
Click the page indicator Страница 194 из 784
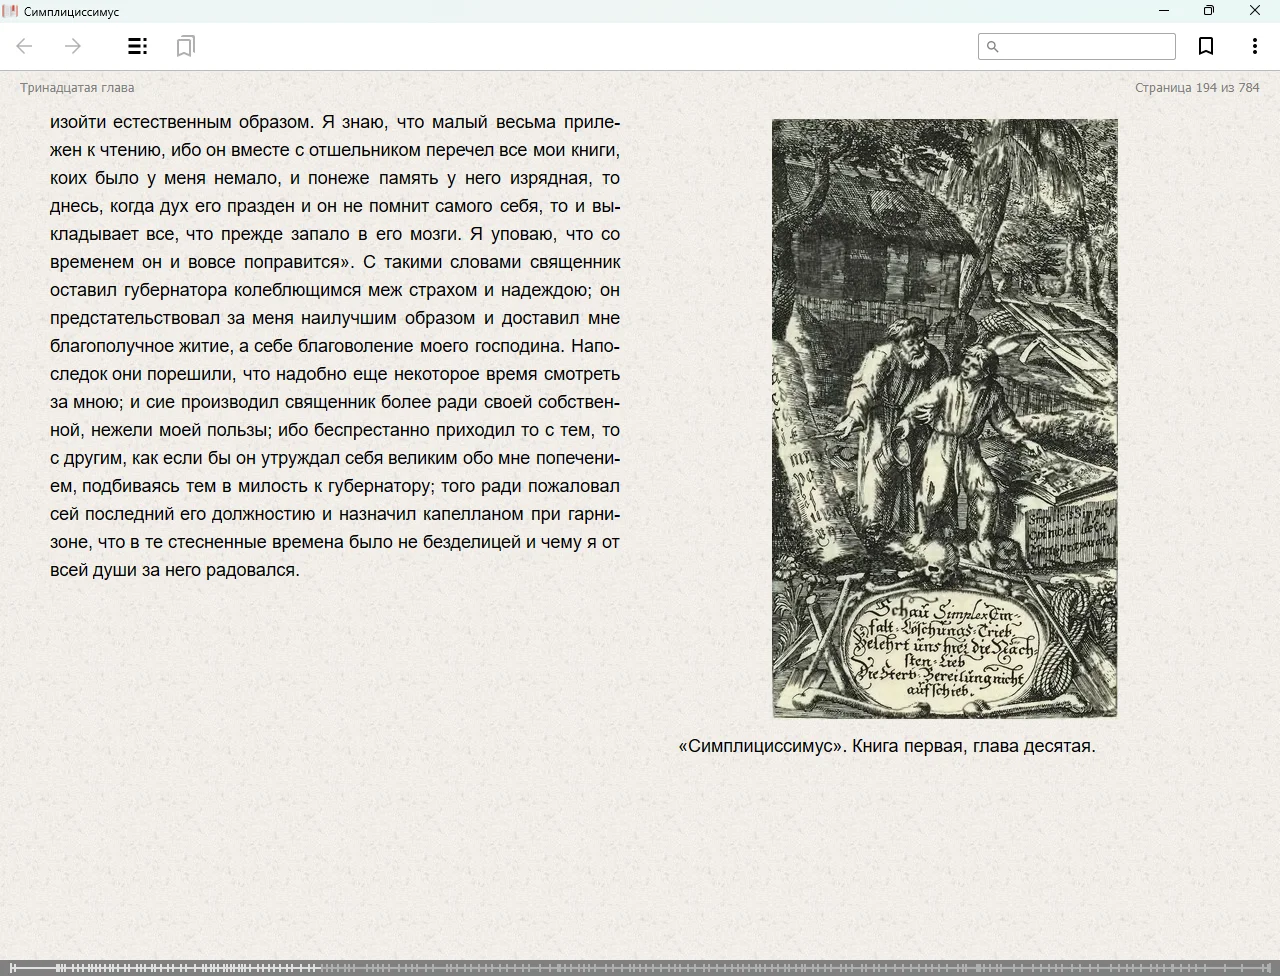pos(1196,88)
